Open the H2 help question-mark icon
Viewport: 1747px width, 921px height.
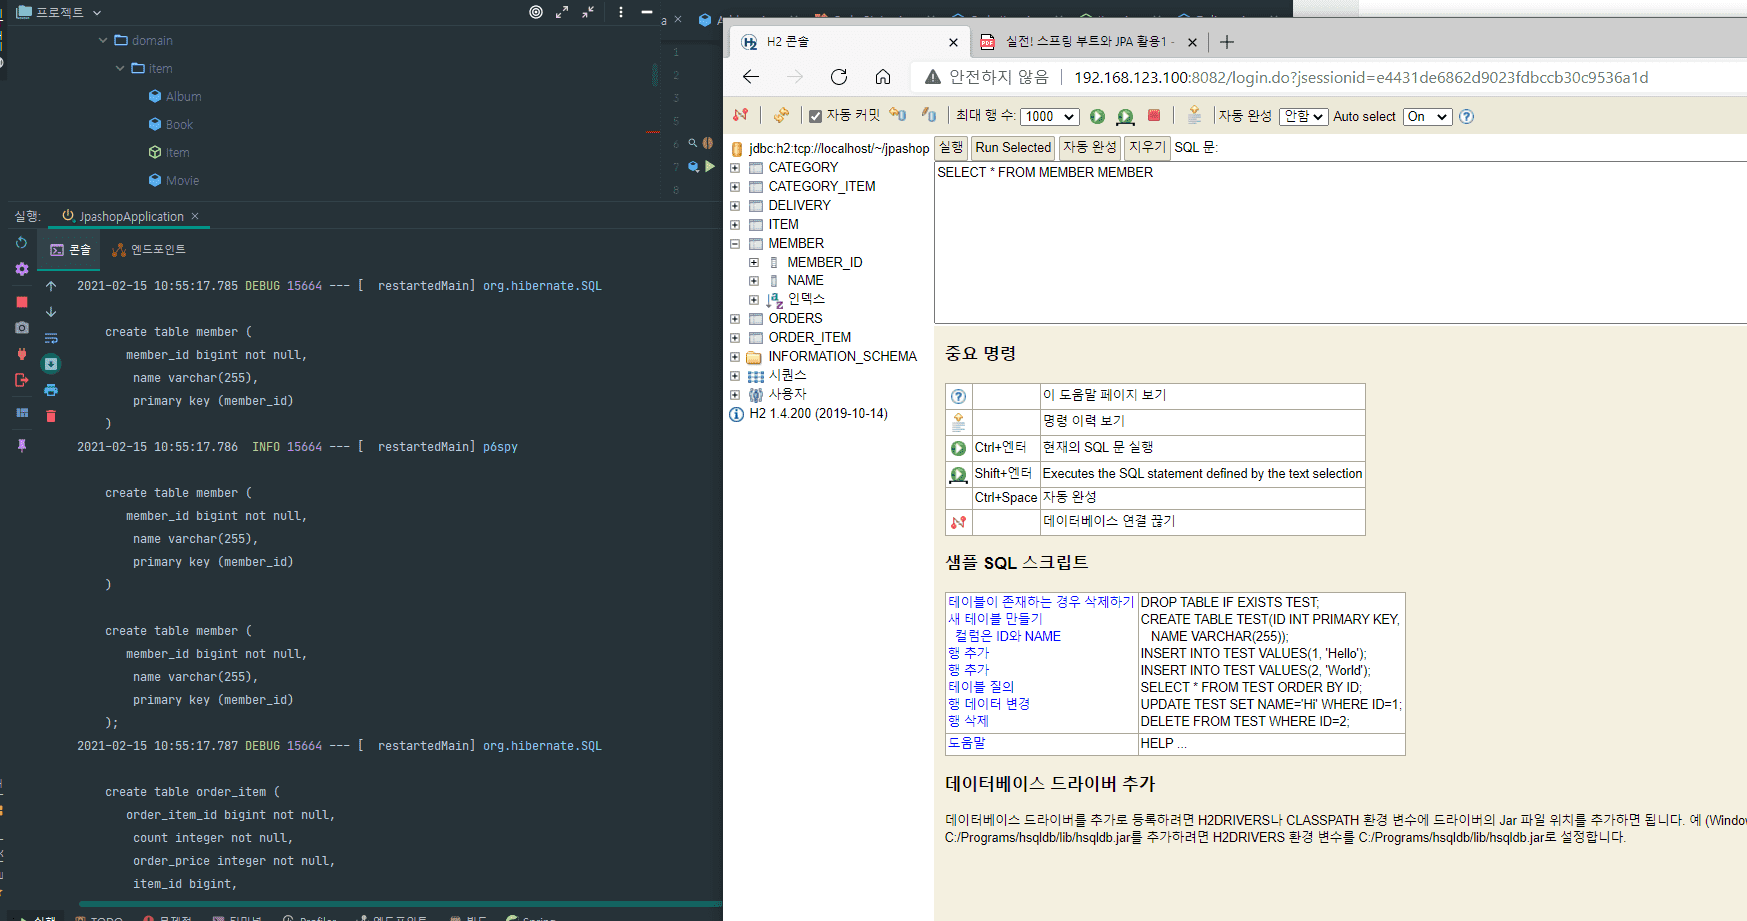pos(1466,116)
